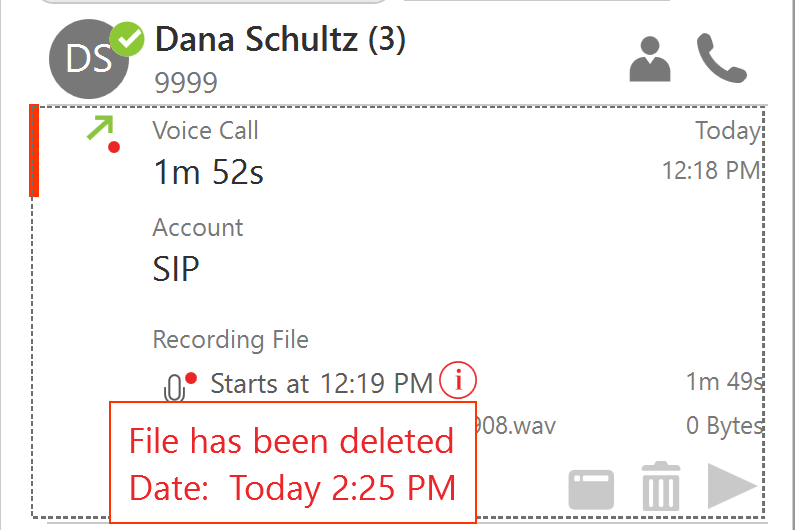Image resolution: width=795 pixels, height=530 pixels.
Task: Play the recording file
Action: (x=732, y=485)
